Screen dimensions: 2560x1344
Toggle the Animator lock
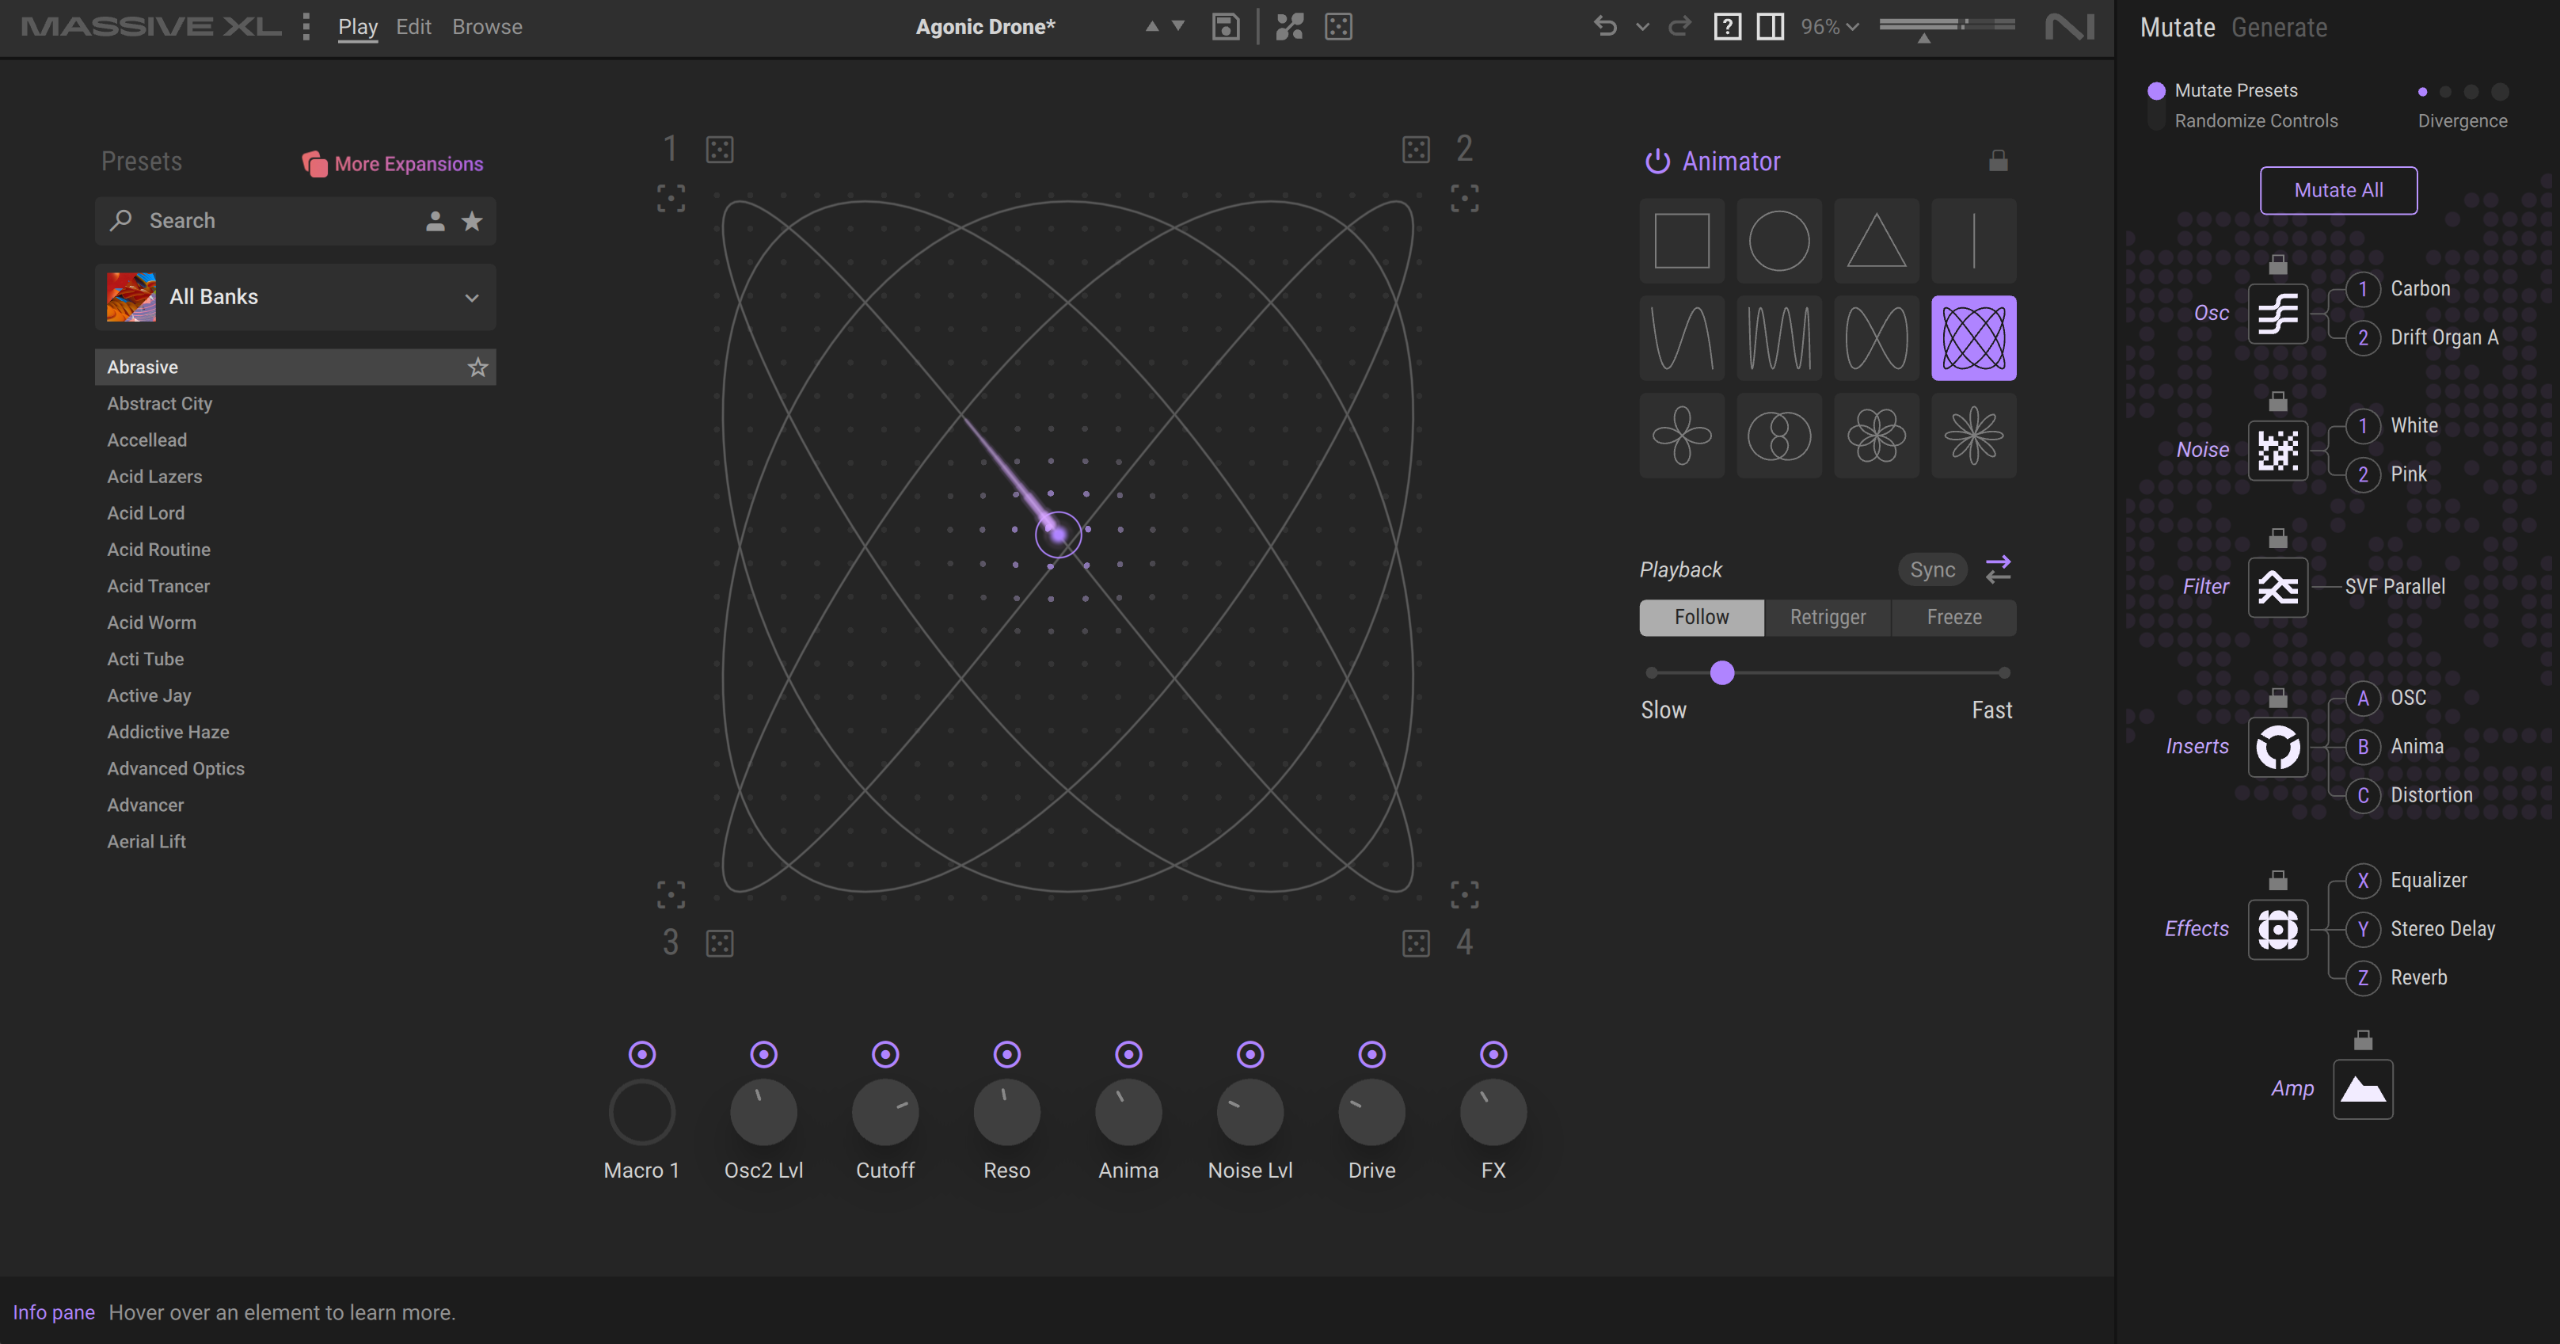pos(1998,160)
